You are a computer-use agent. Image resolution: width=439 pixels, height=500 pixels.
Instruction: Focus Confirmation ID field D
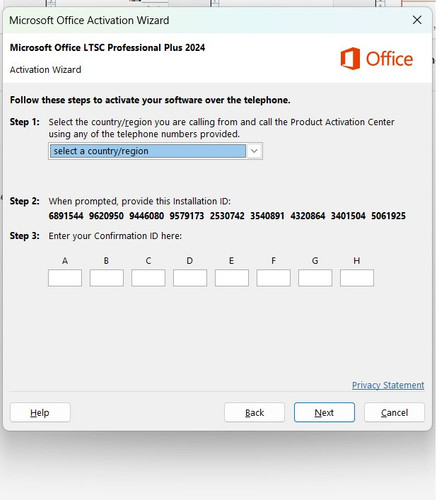tap(190, 278)
